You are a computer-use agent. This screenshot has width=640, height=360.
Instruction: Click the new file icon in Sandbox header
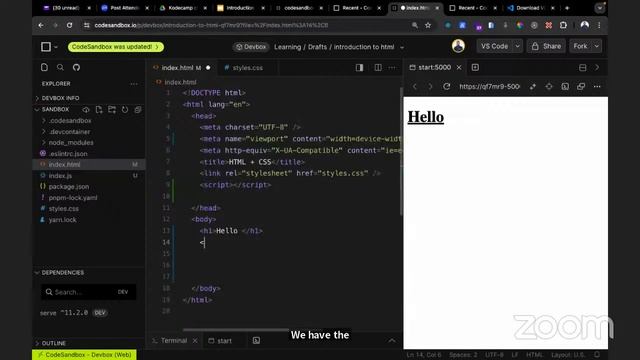coord(99,109)
